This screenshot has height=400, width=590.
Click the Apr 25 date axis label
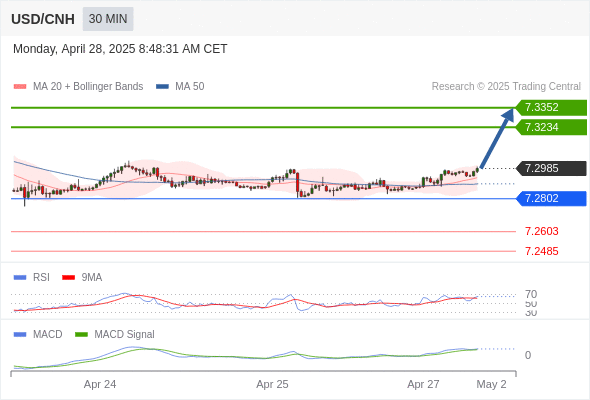[x=272, y=384]
